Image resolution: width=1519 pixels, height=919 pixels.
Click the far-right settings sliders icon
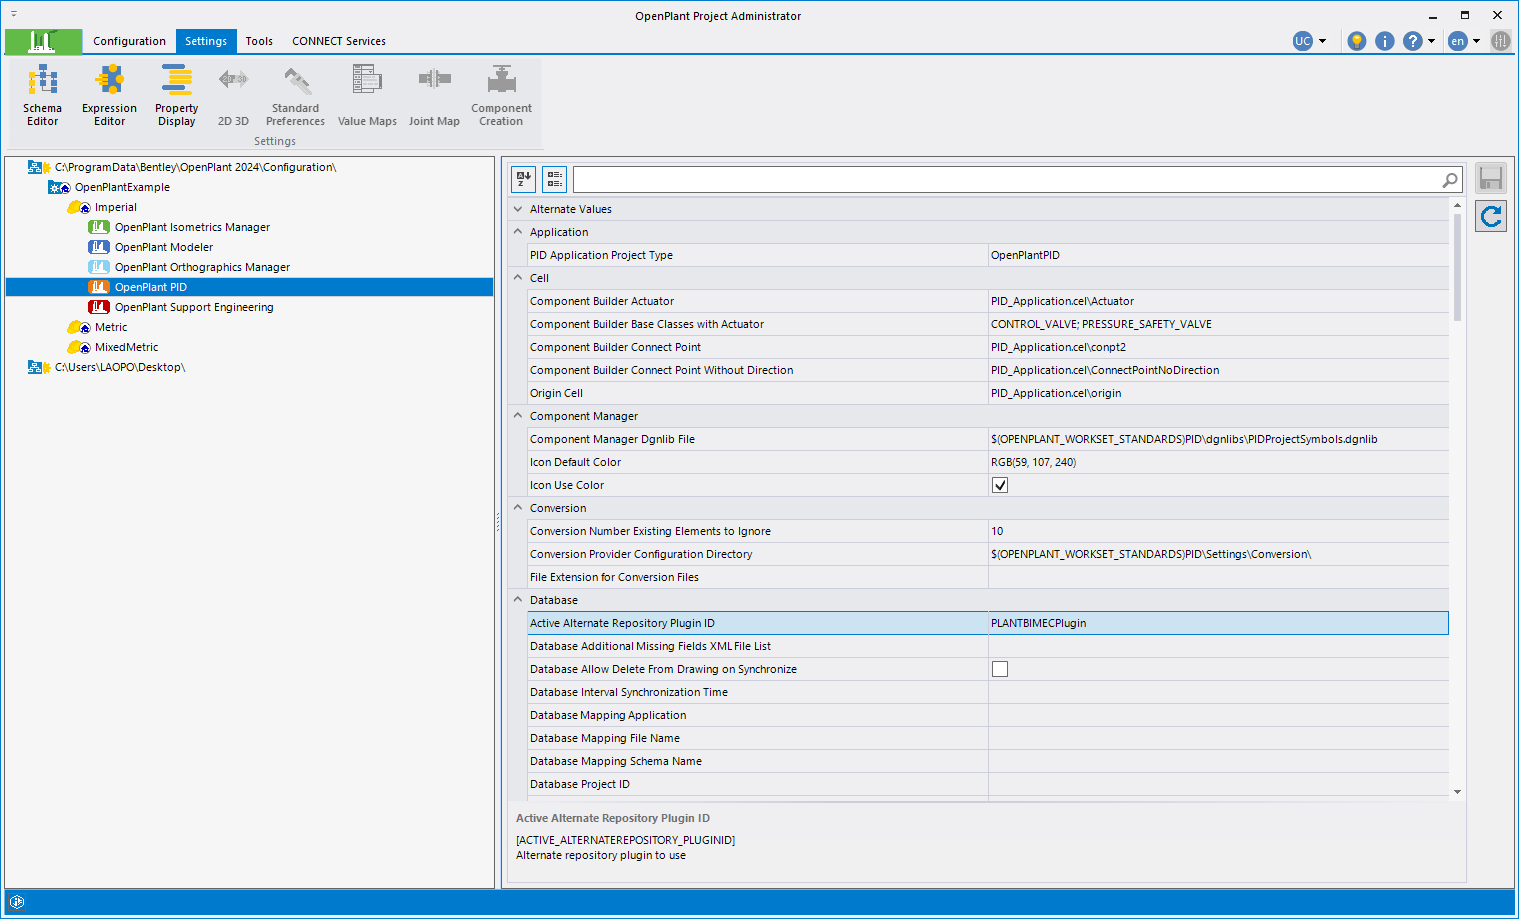pyautogui.click(x=1500, y=41)
